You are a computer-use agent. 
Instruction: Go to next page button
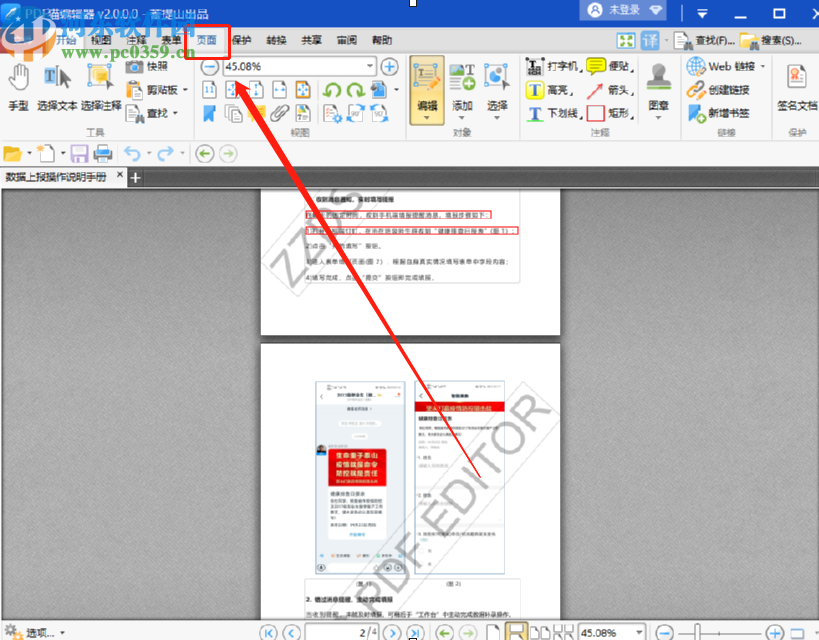(x=392, y=633)
